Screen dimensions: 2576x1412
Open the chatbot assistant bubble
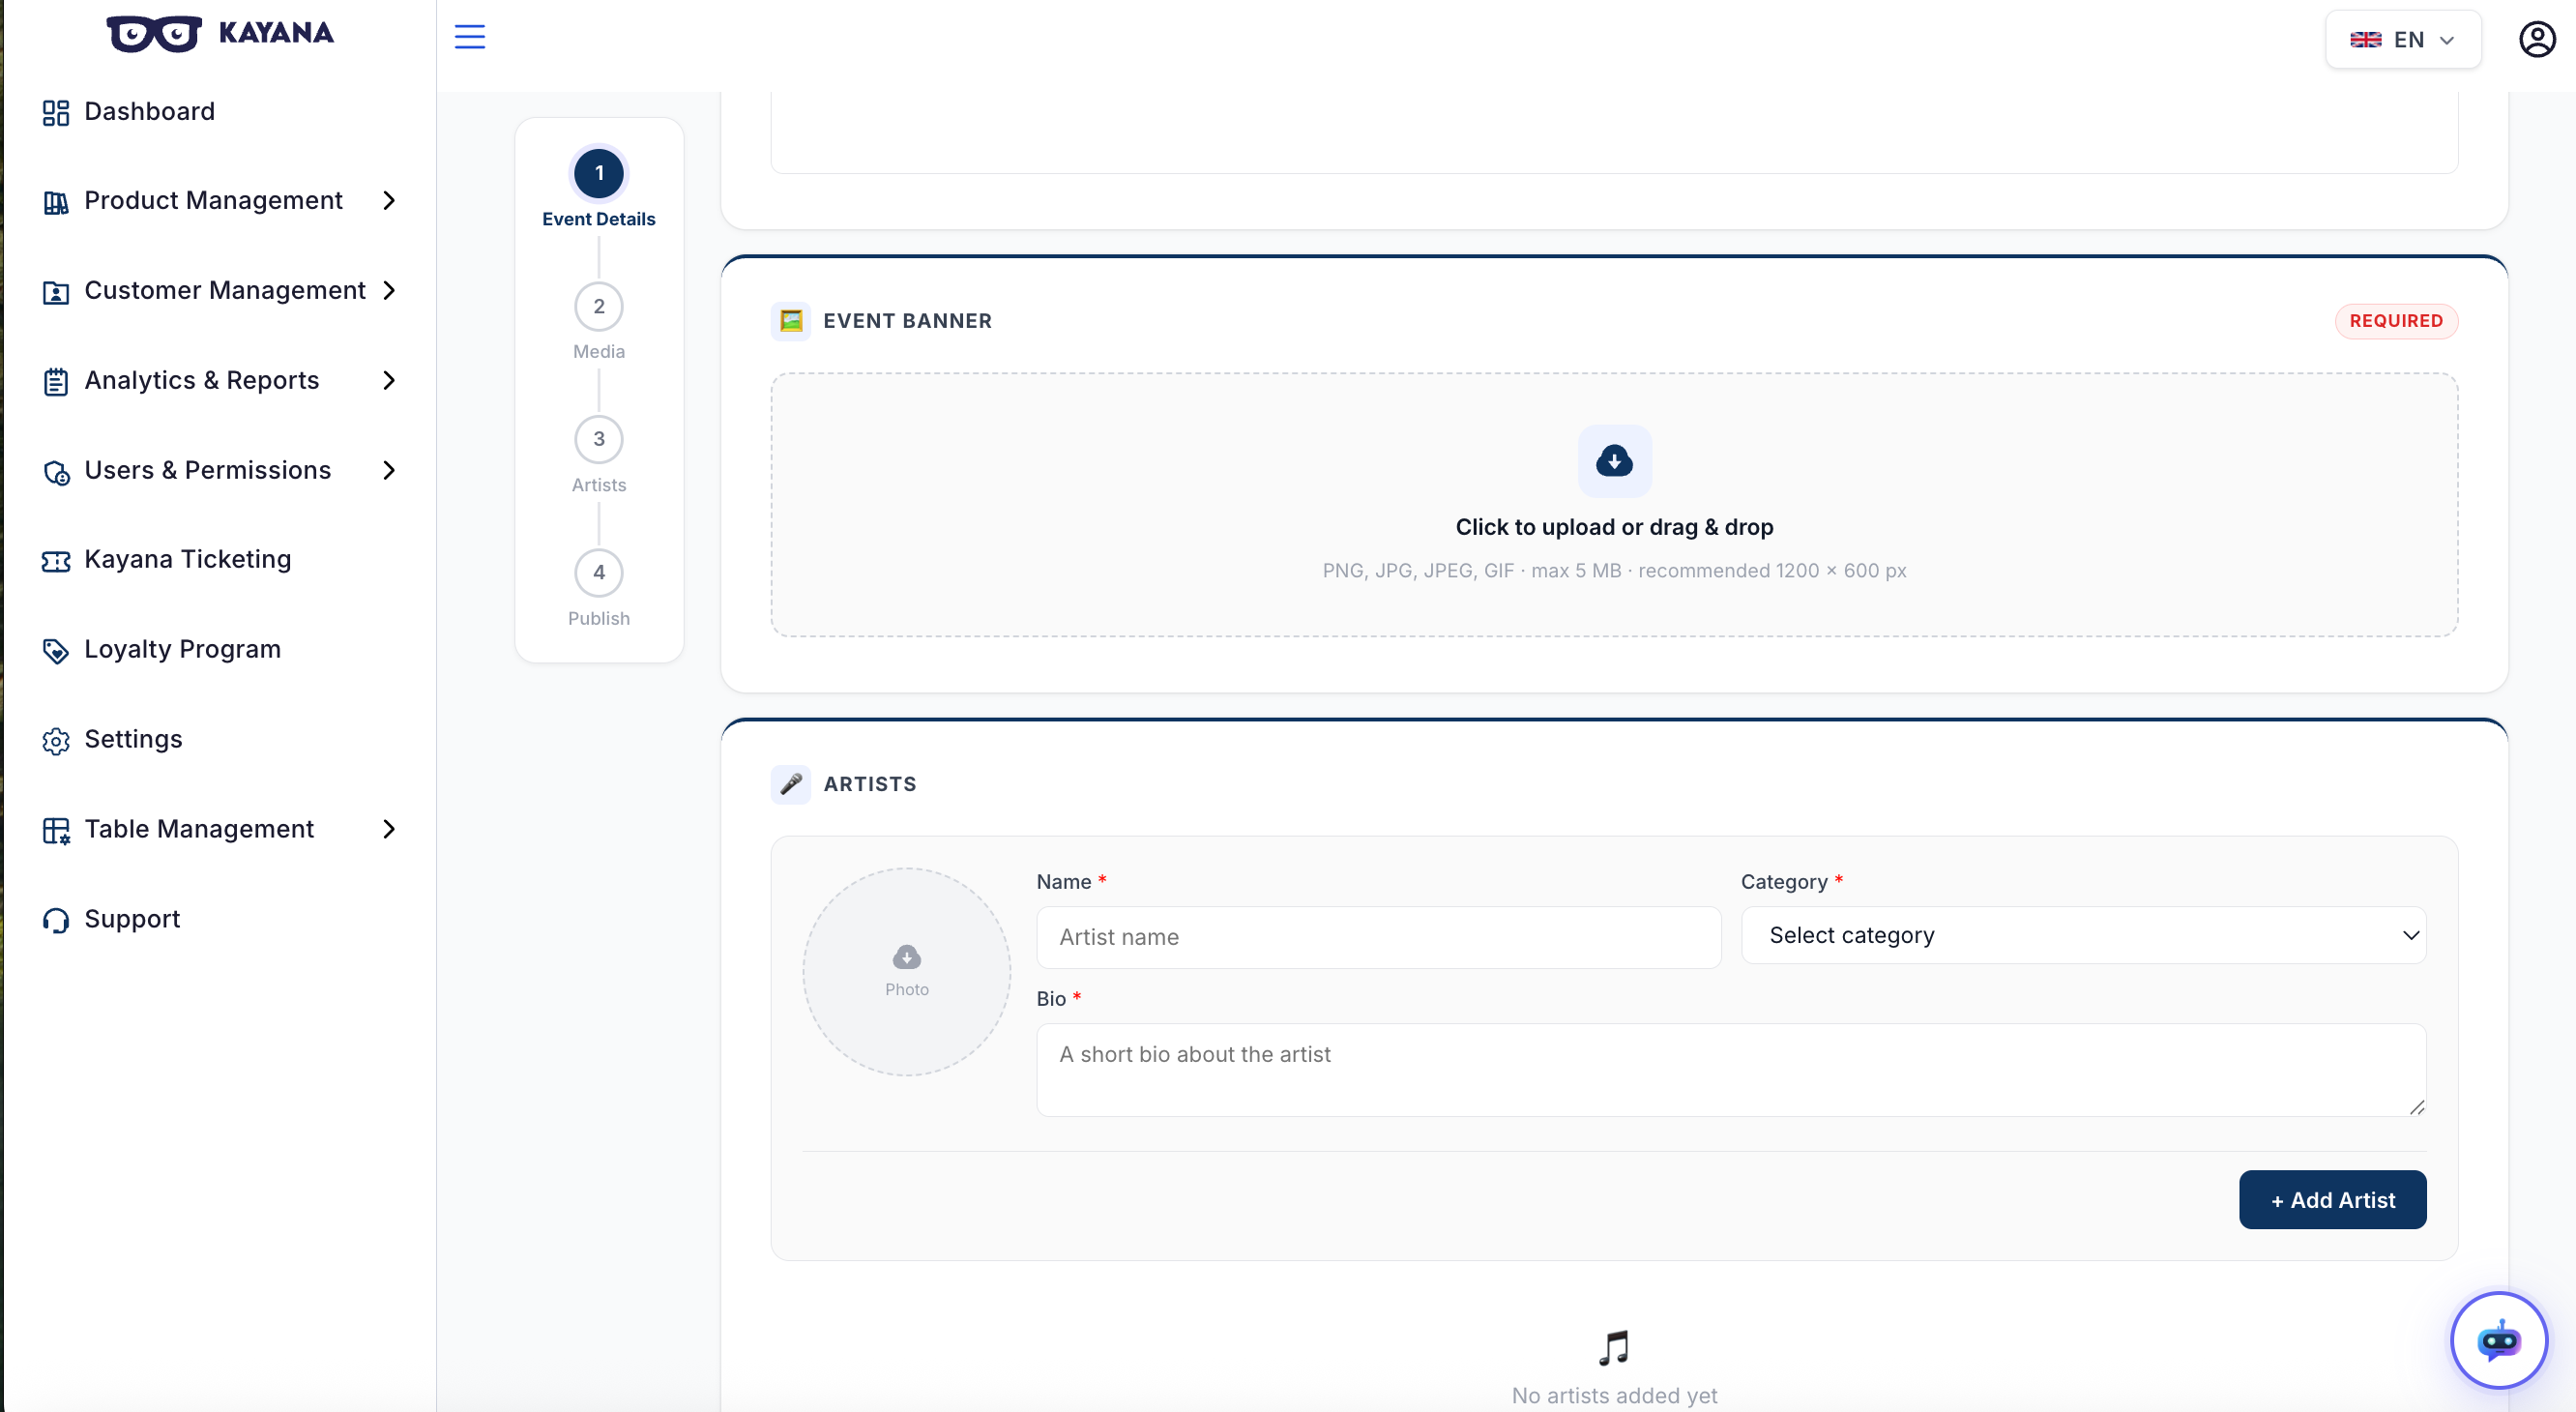coord(2499,1340)
